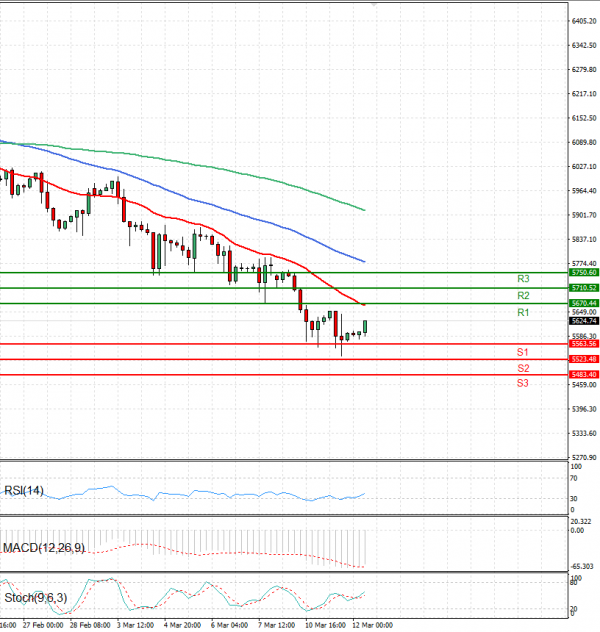Click the 10 Mar 16:00 time label

[325, 625]
